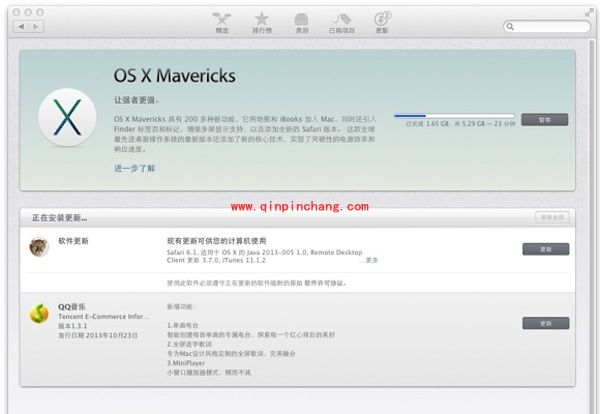Pause the OS X Mavericks download
Screen dimensions: 600x414
[x=545, y=119]
